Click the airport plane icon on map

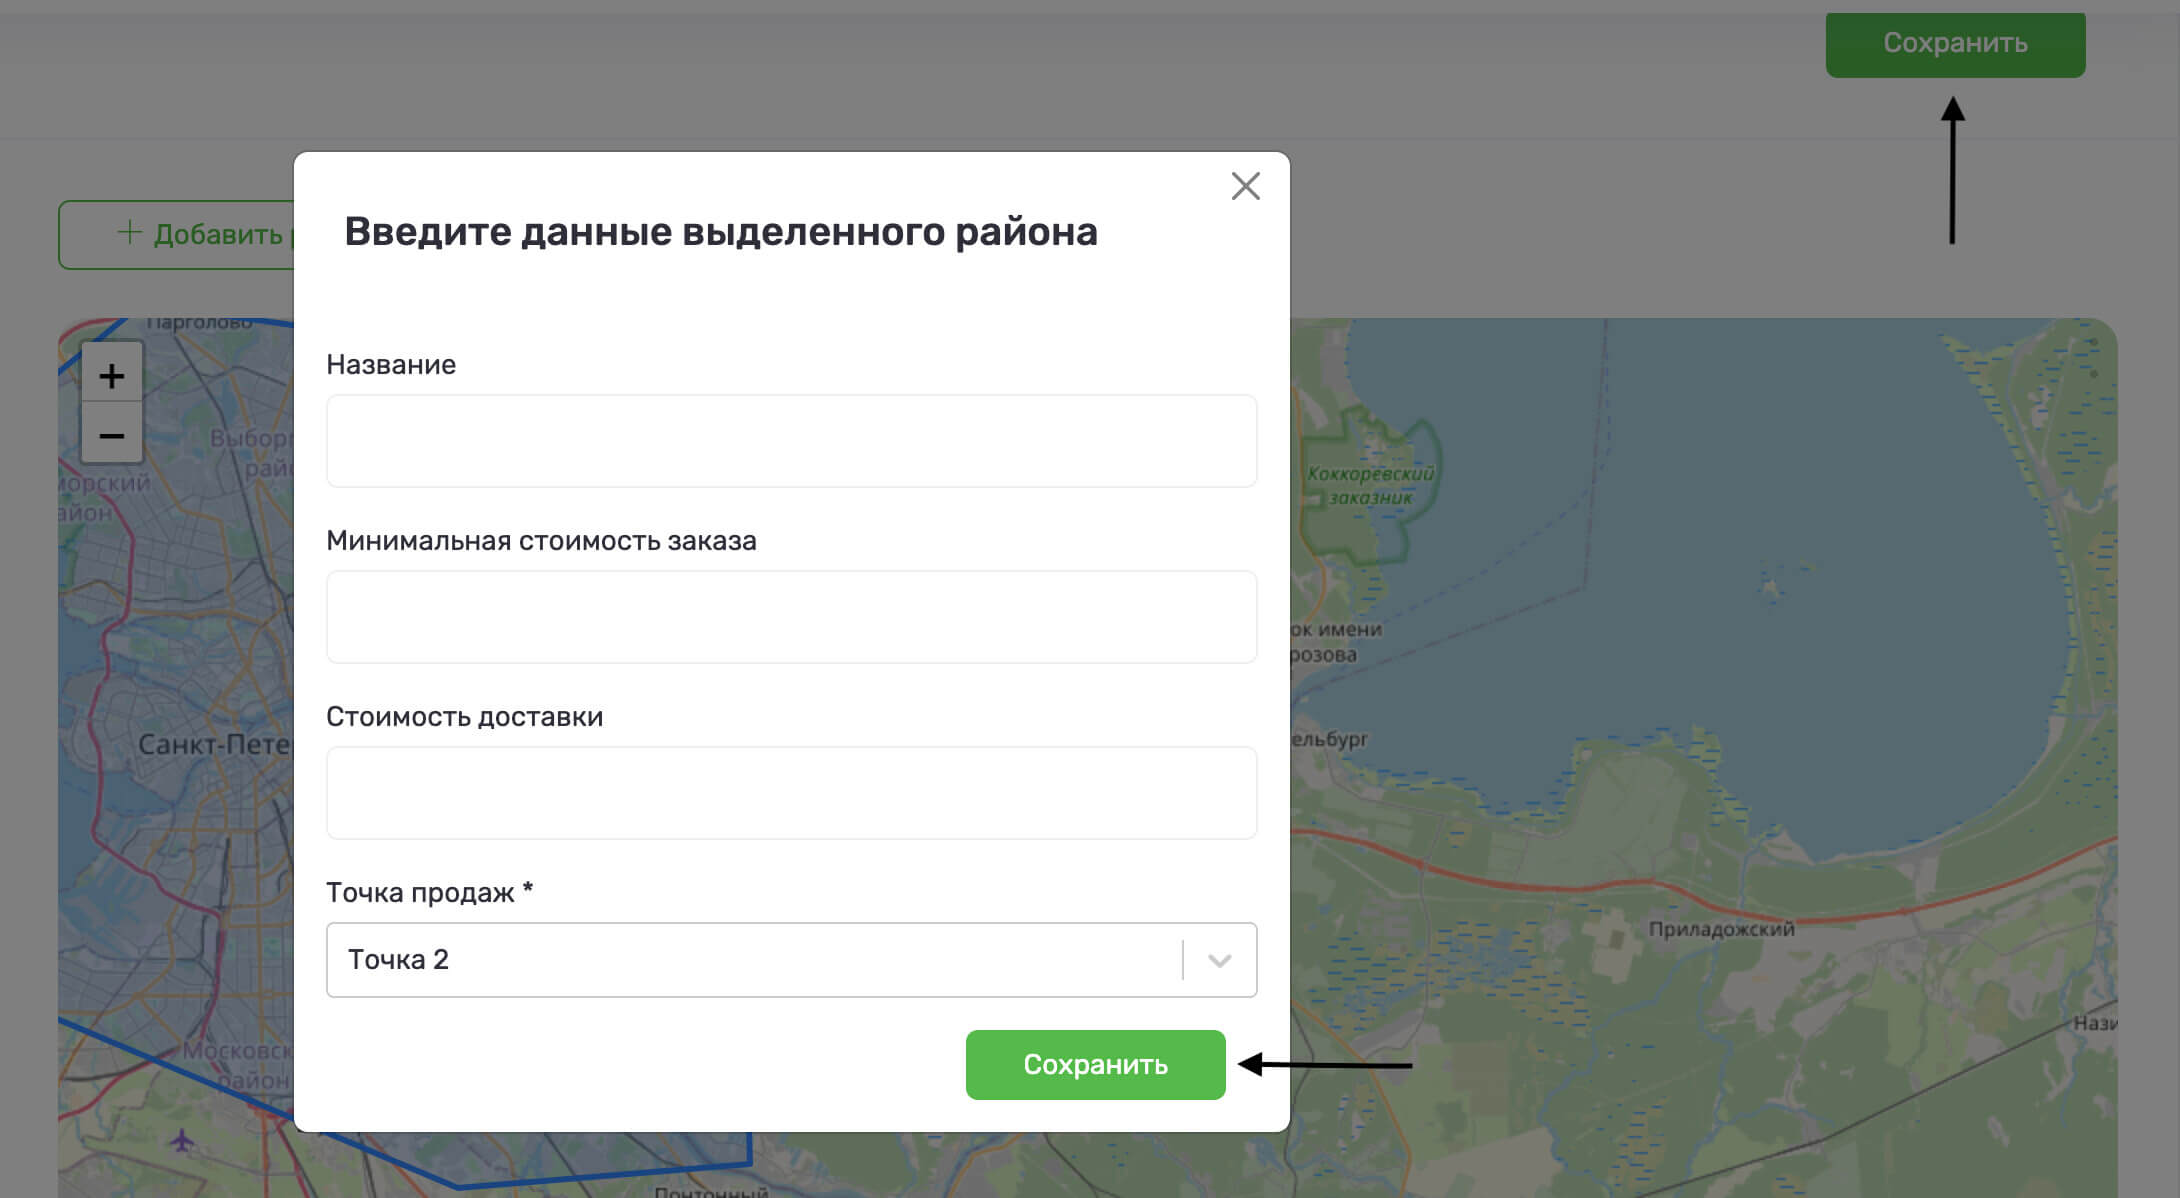point(181,1139)
